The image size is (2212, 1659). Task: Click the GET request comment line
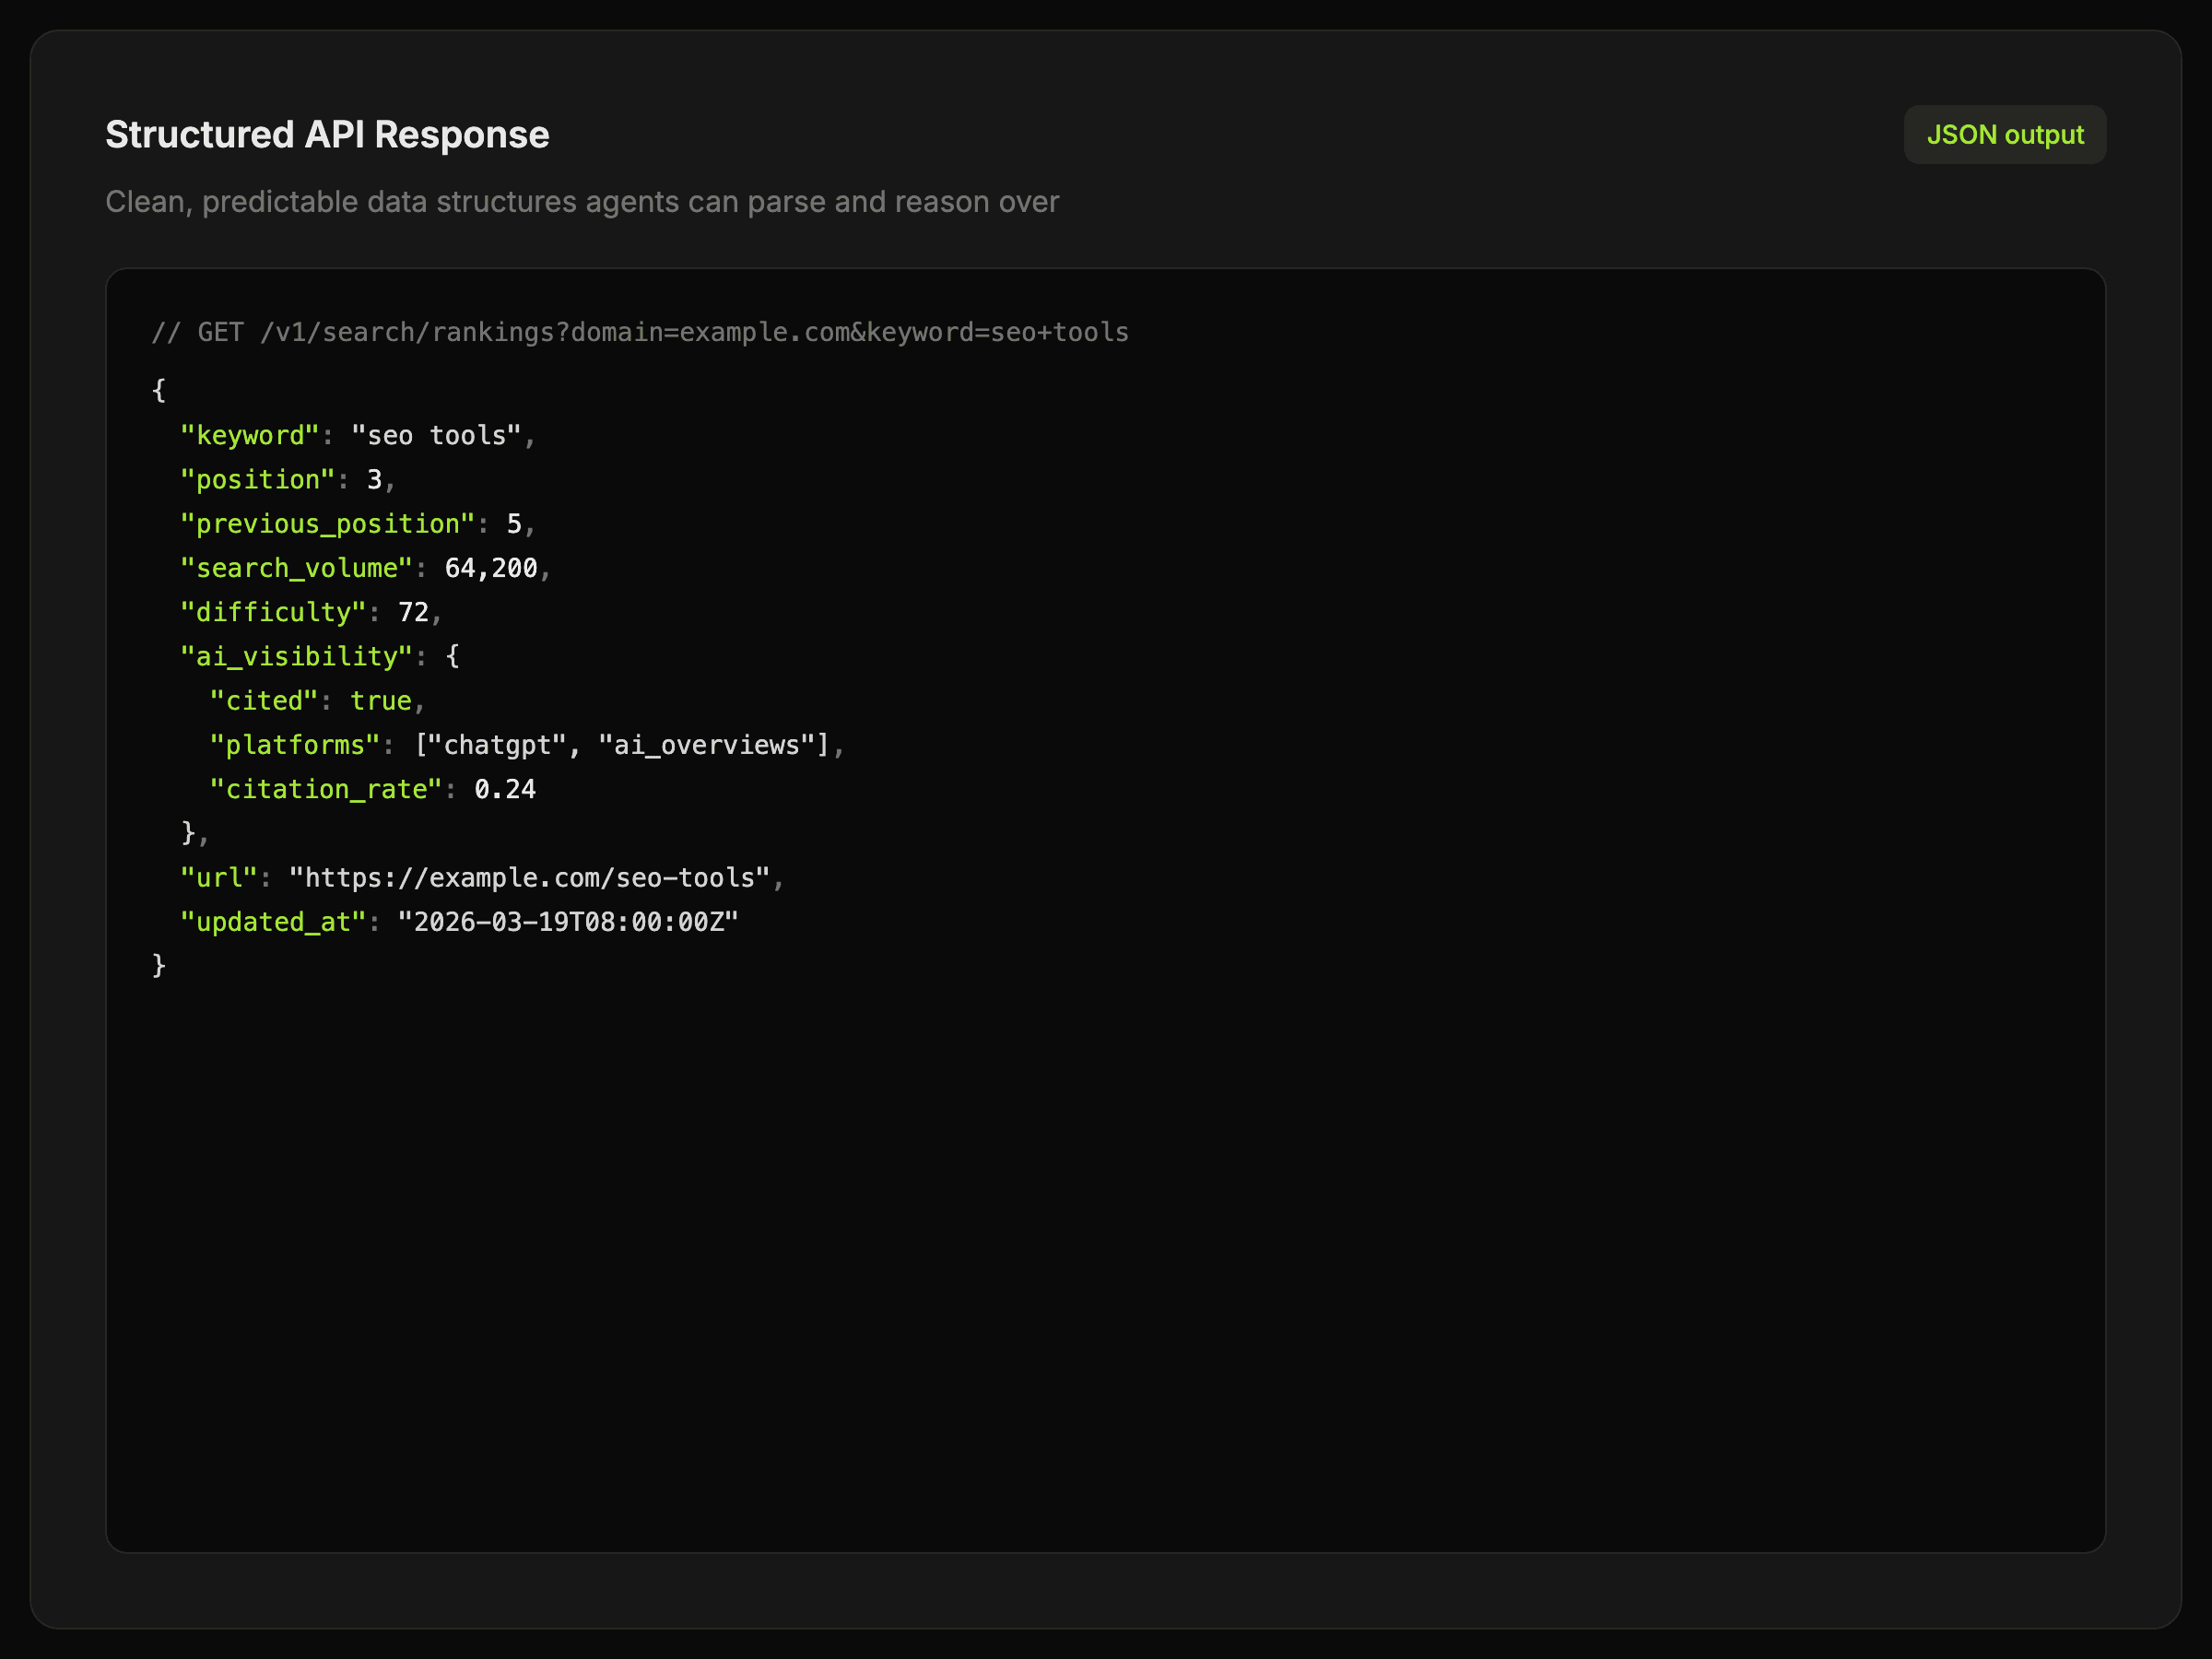click(640, 332)
